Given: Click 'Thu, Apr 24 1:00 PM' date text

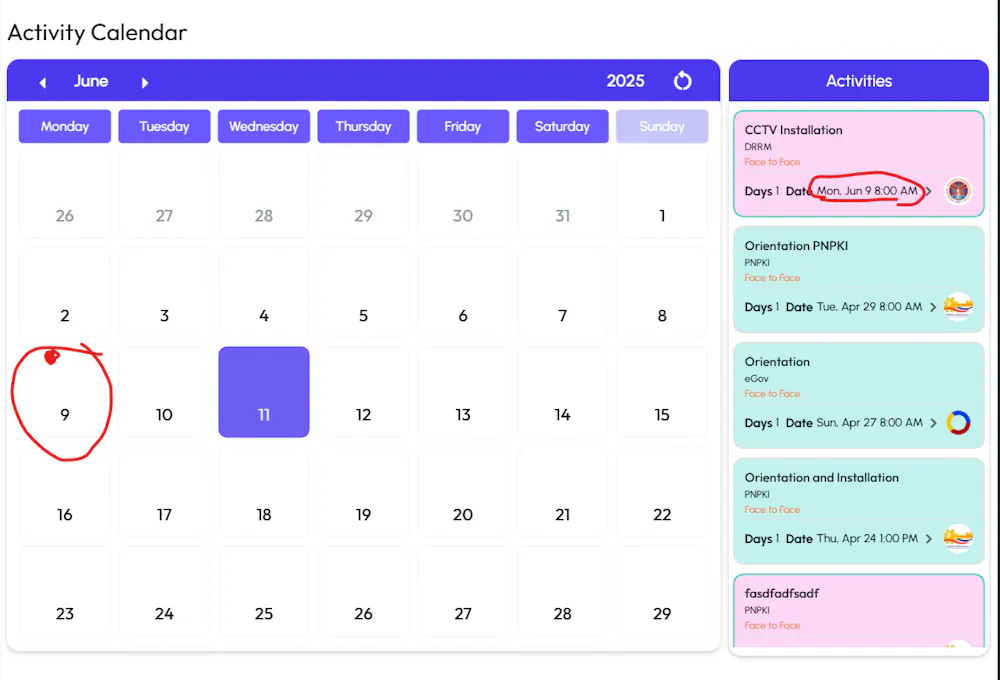Looking at the screenshot, I should 867,538.
